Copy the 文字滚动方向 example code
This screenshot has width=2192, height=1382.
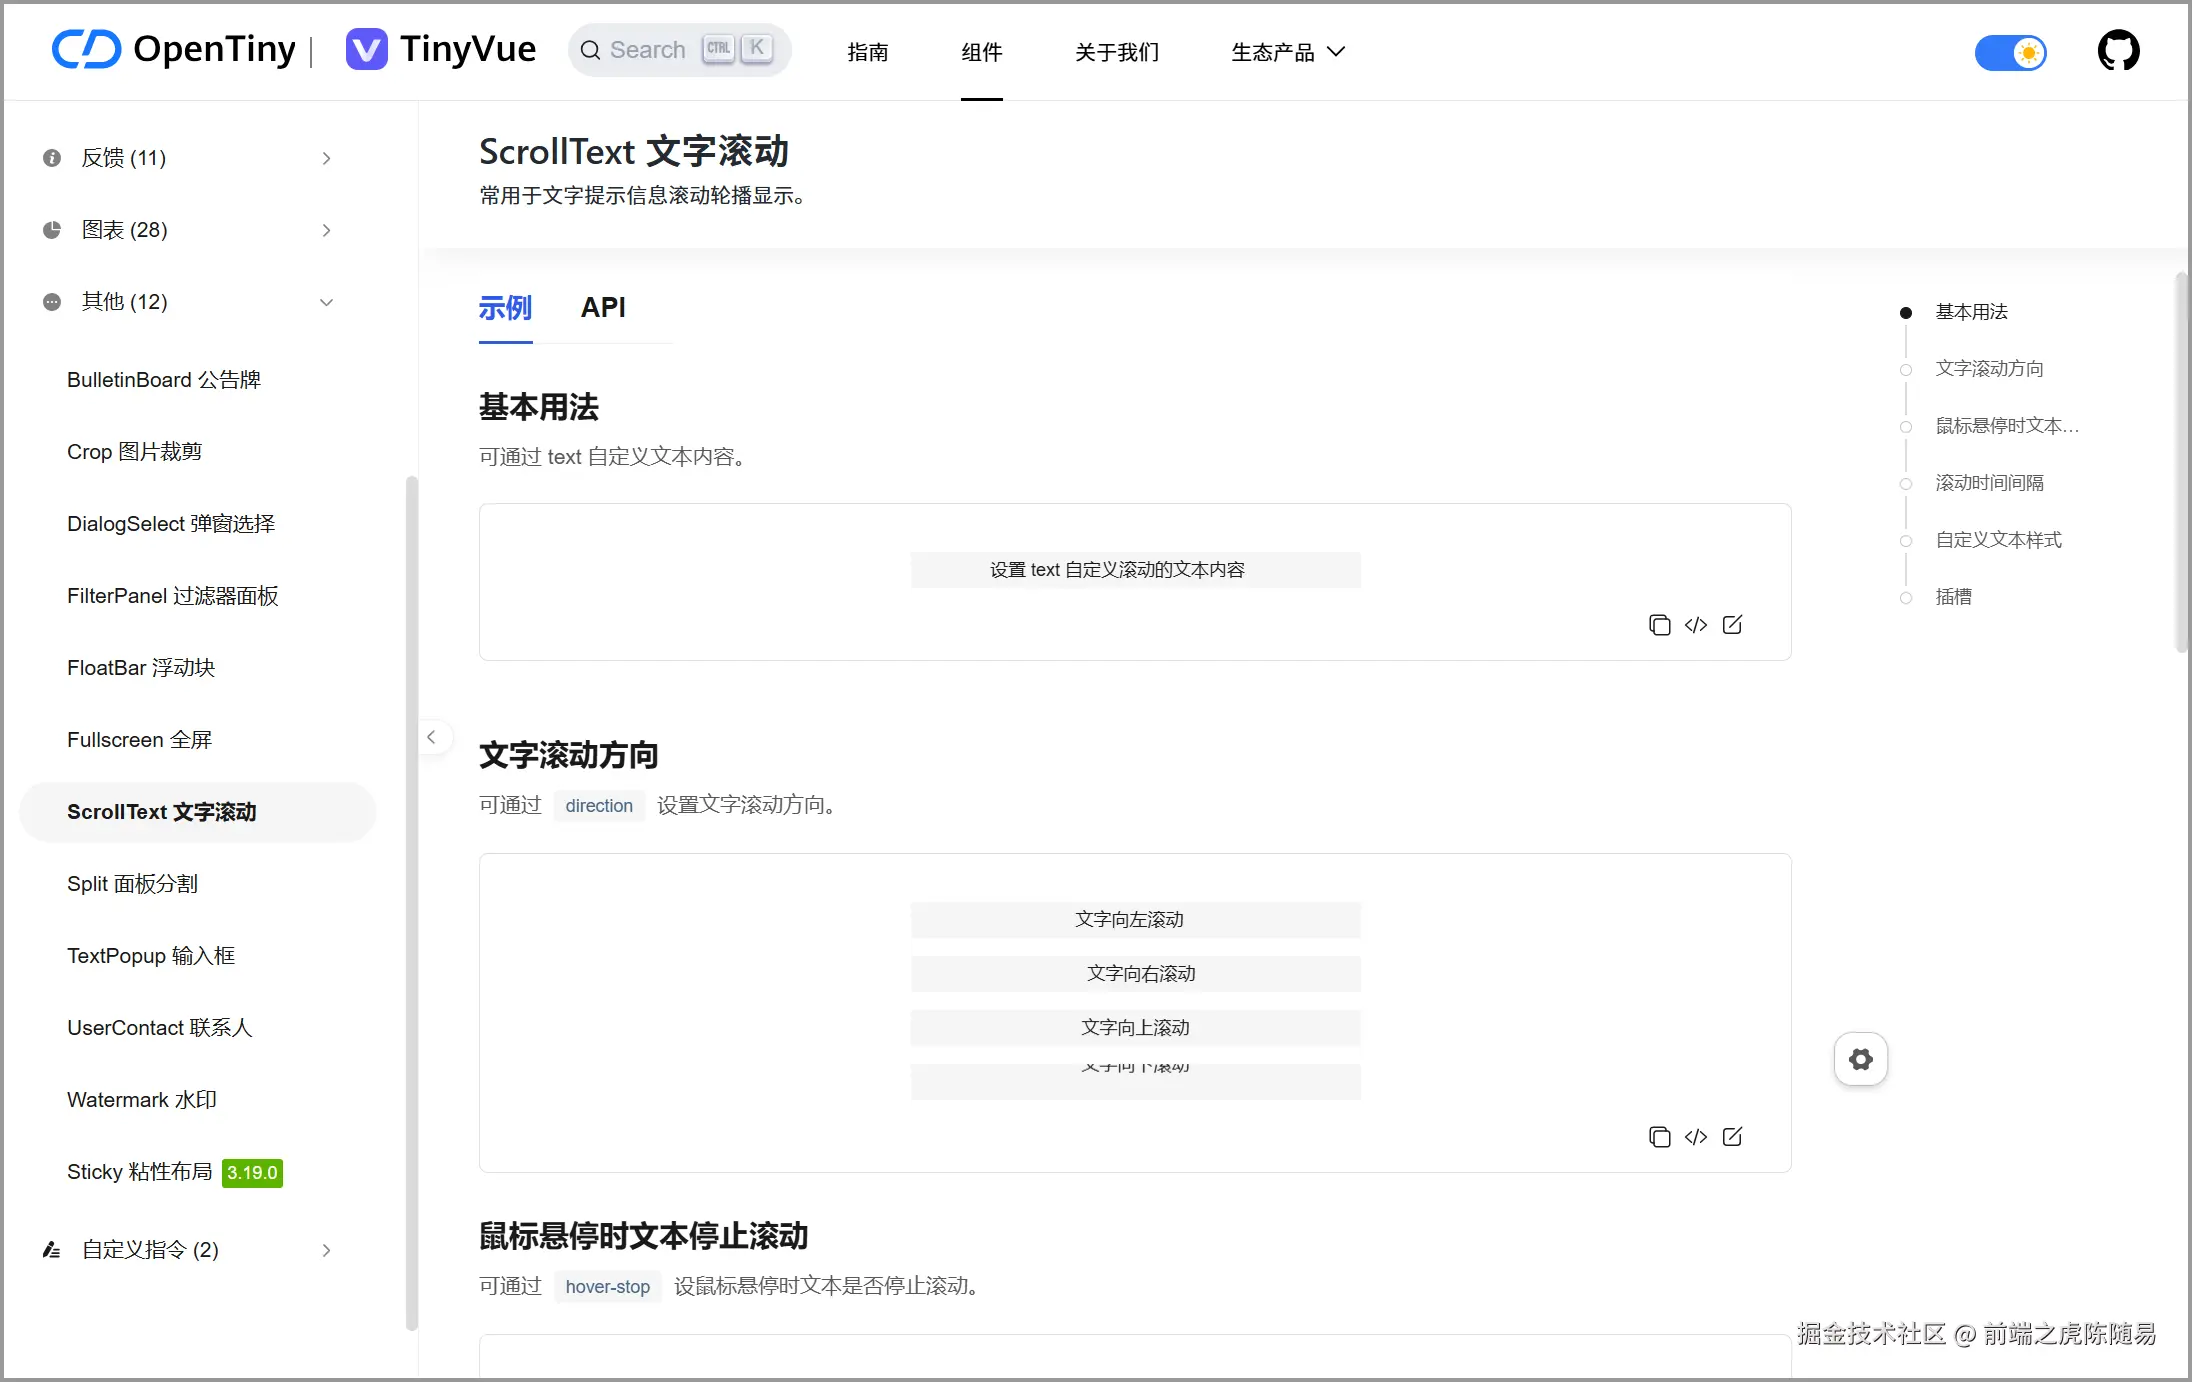click(1659, 1137)
